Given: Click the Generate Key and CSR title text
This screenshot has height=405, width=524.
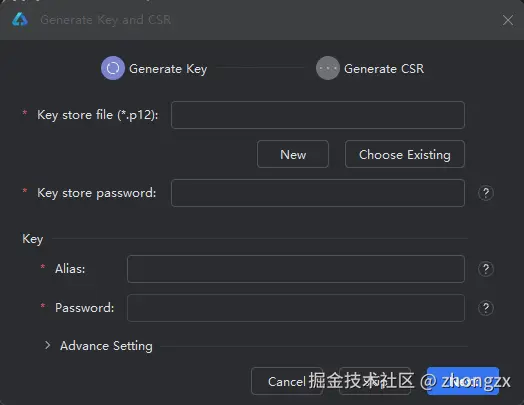Looking at the screenshot, I should [106, 20].
